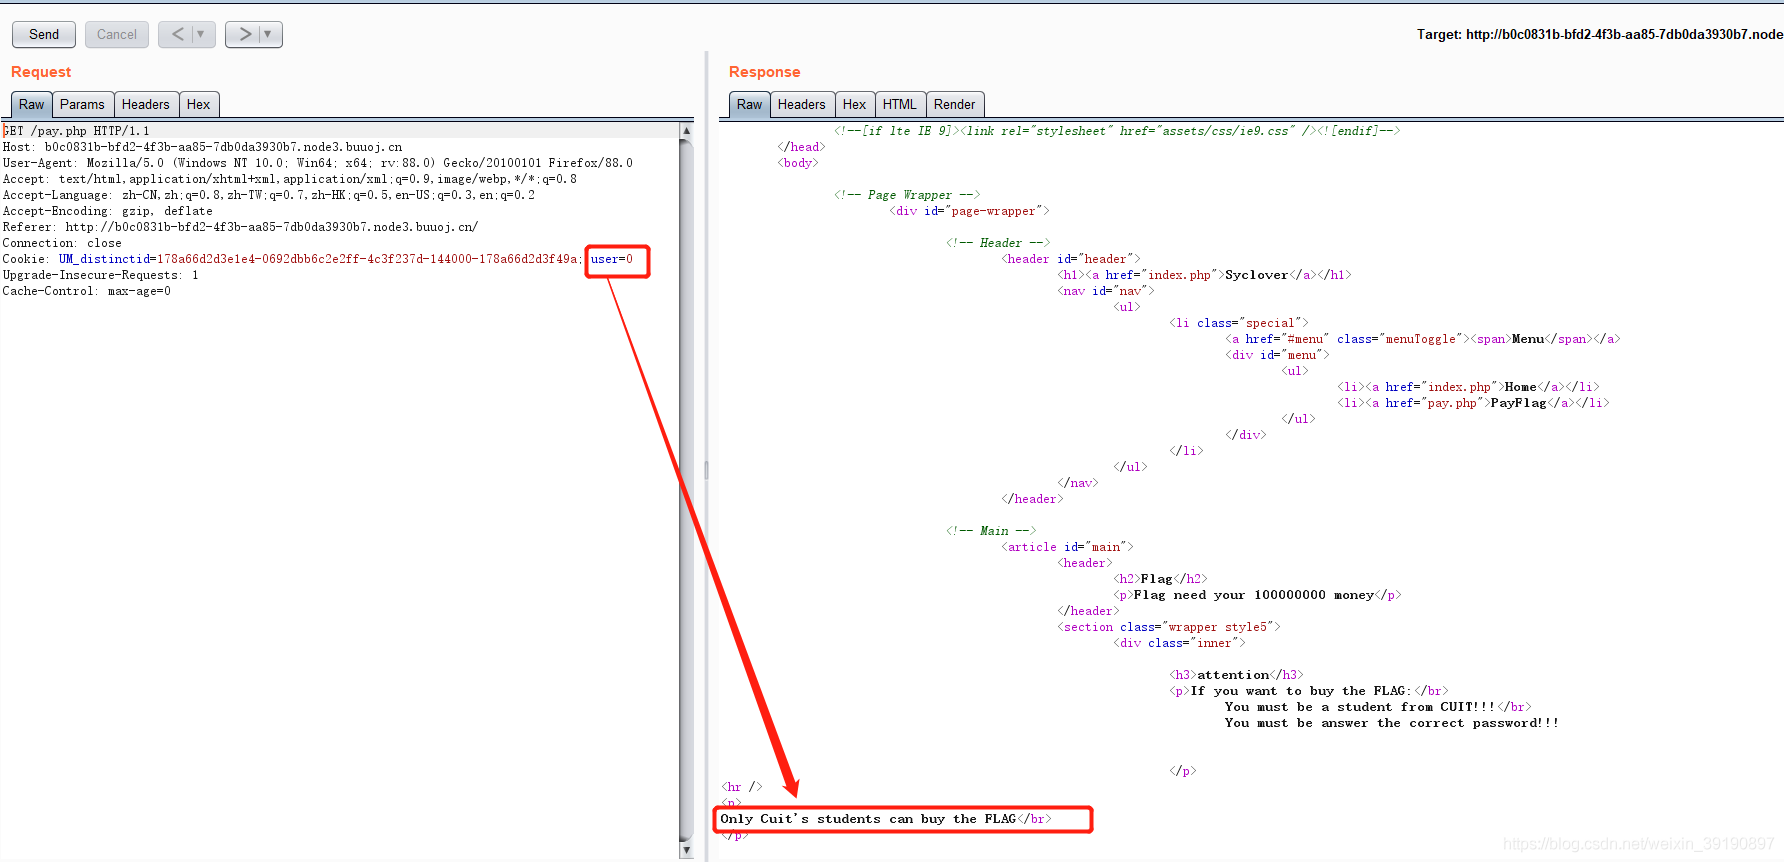Click the Response panel heading
The image size is (1784, 862).
tap(764, 72)
